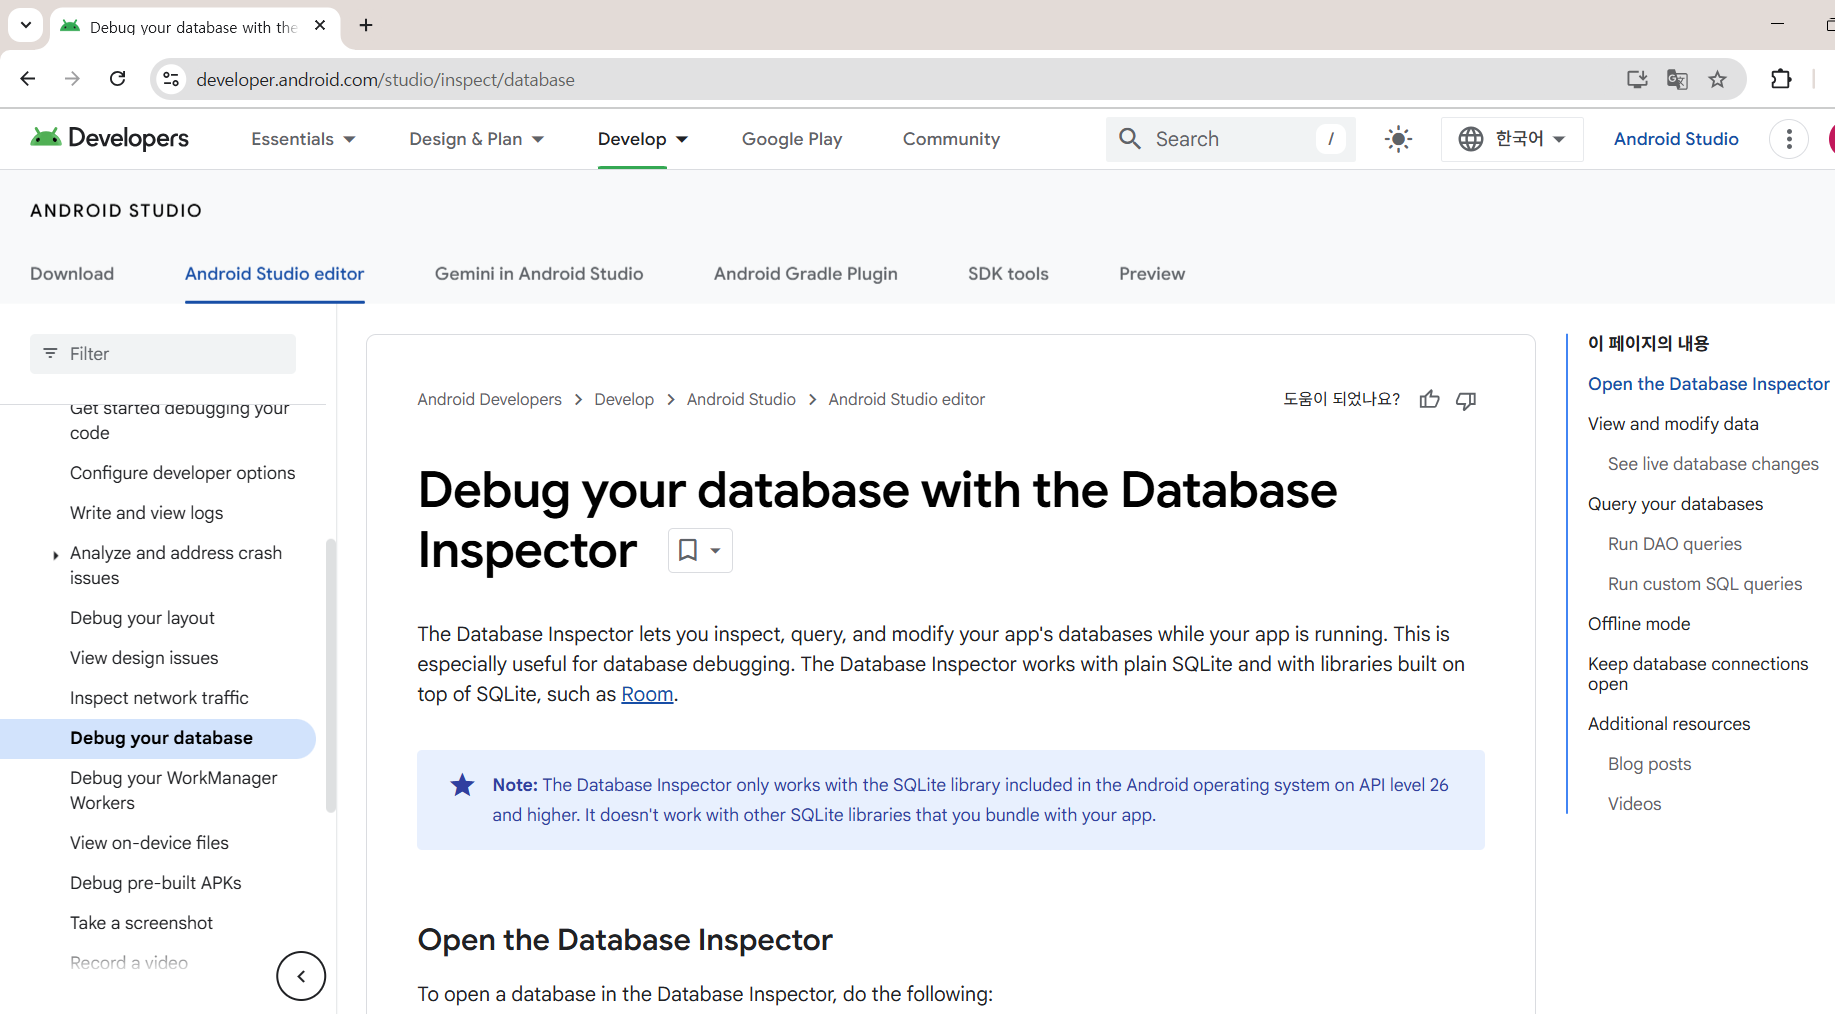Image resolution: width=1835 pixels, height=1014 pixels.
Task: Click the thumbs down not helpful icon
Action: click(1466, 400)
